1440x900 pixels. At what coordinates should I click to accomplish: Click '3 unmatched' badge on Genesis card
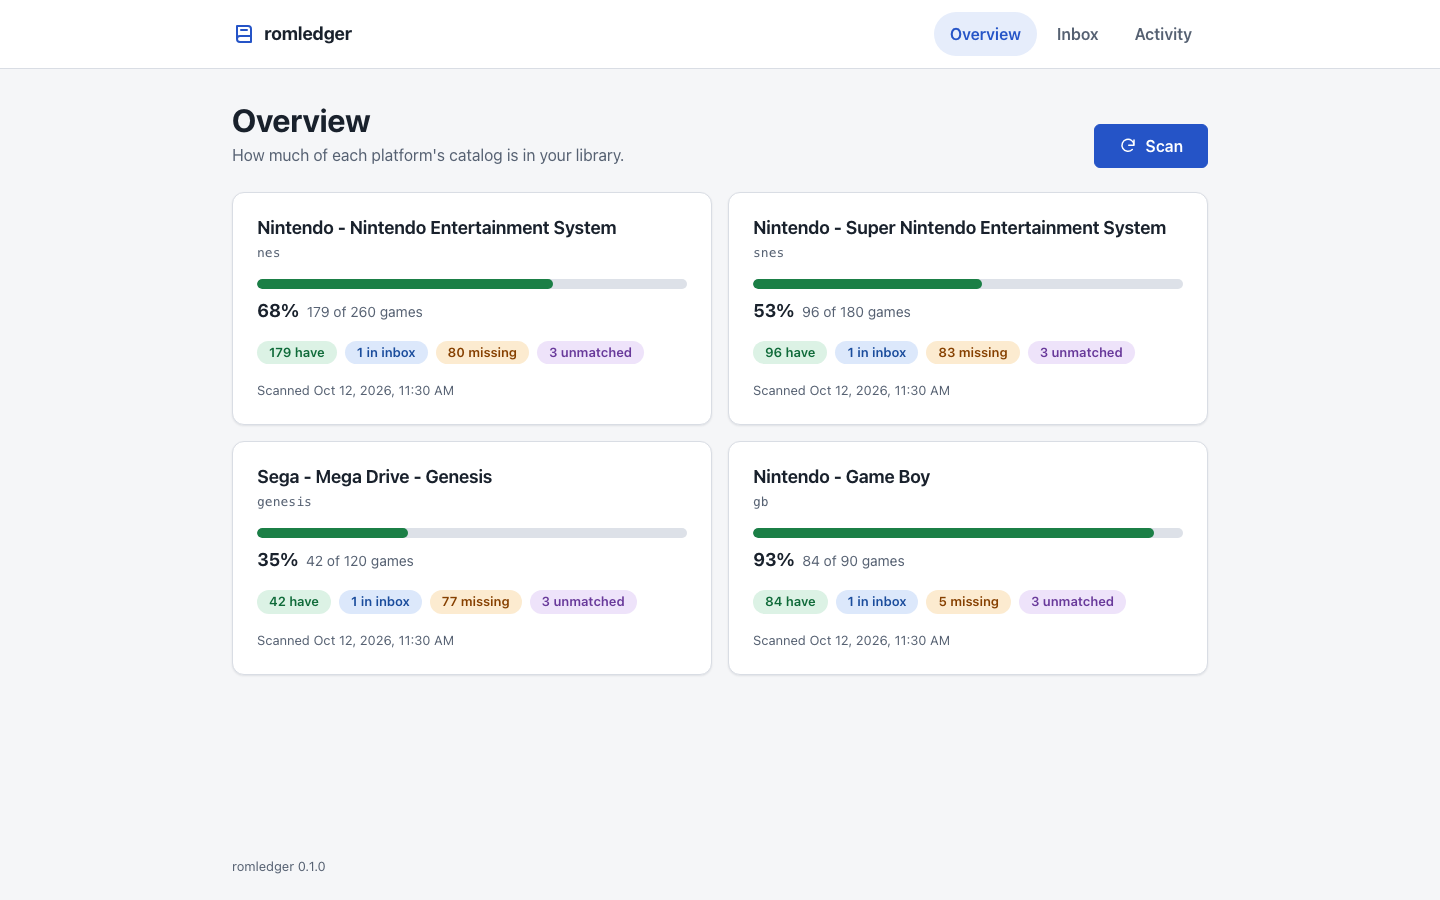pos(583,602)
